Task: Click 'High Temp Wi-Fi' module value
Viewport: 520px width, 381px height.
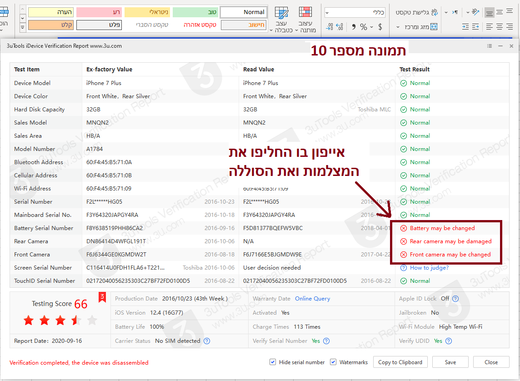Action: pos(460,327)
